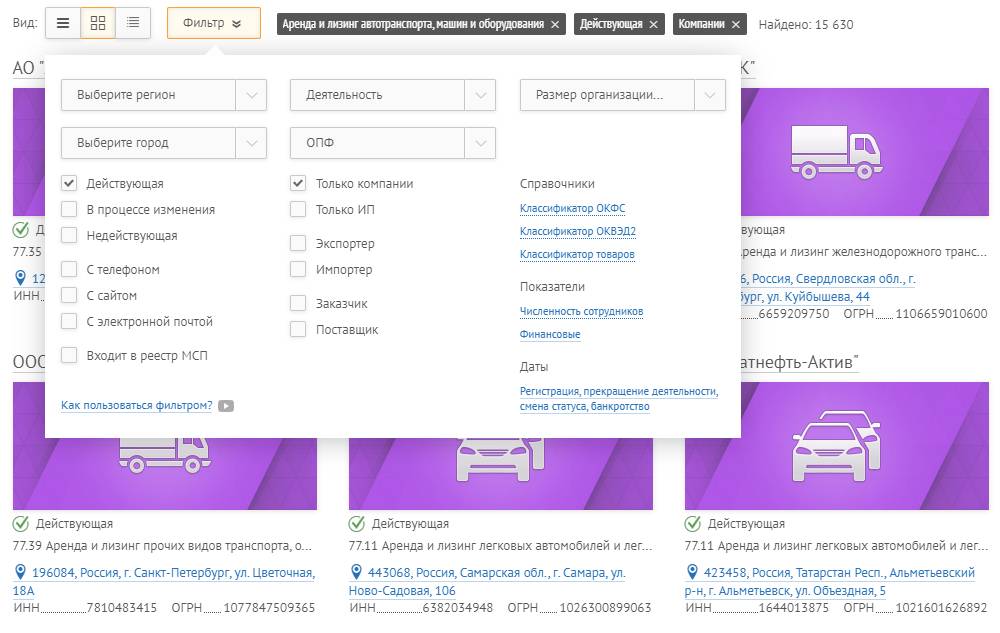This screenshot has width=1000, height=633.
Task: Open 'Размер организации' dropdown
Action: point(622,95)
